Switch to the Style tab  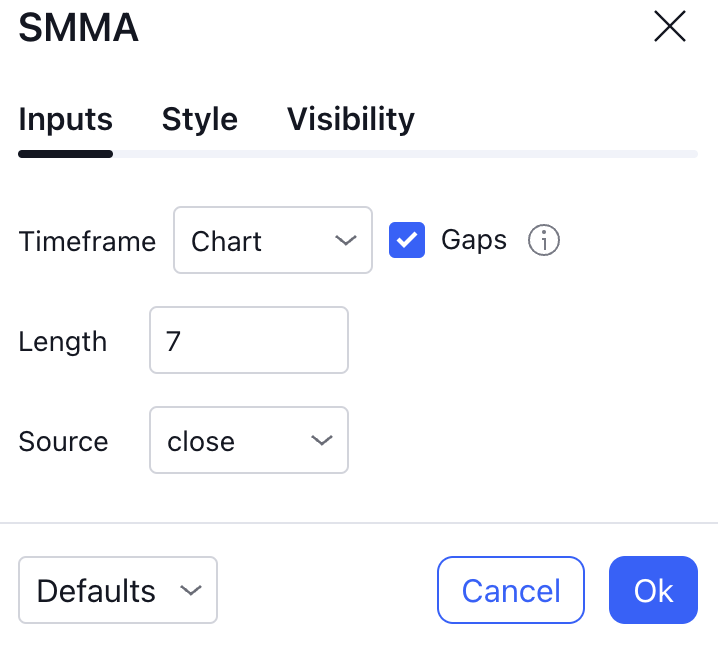click(199, 120)
